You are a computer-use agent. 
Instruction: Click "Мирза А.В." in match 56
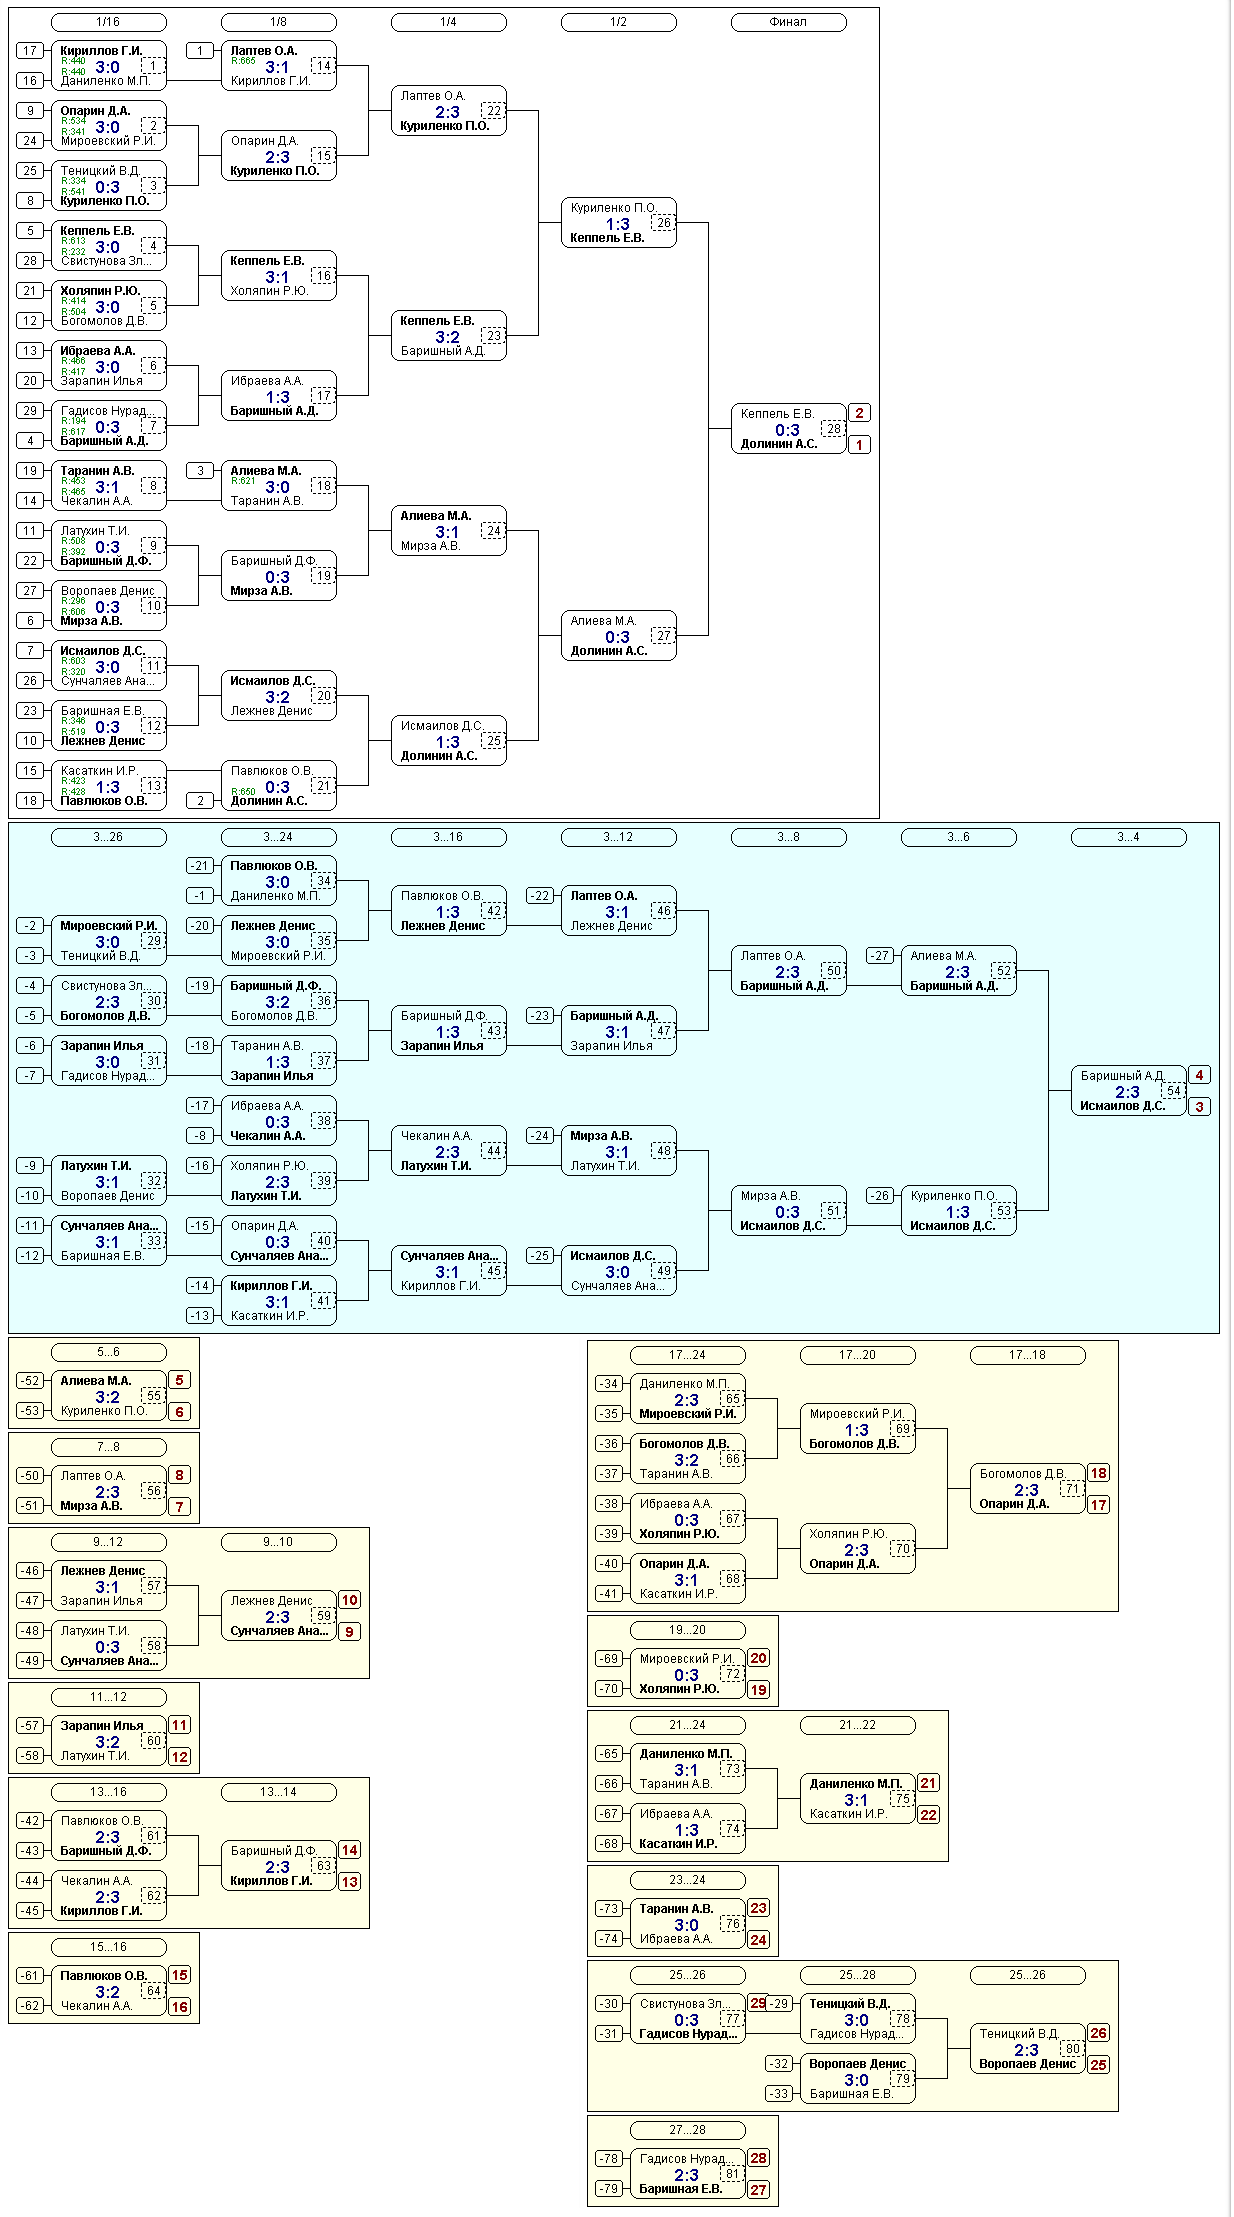click(91, 1506)
